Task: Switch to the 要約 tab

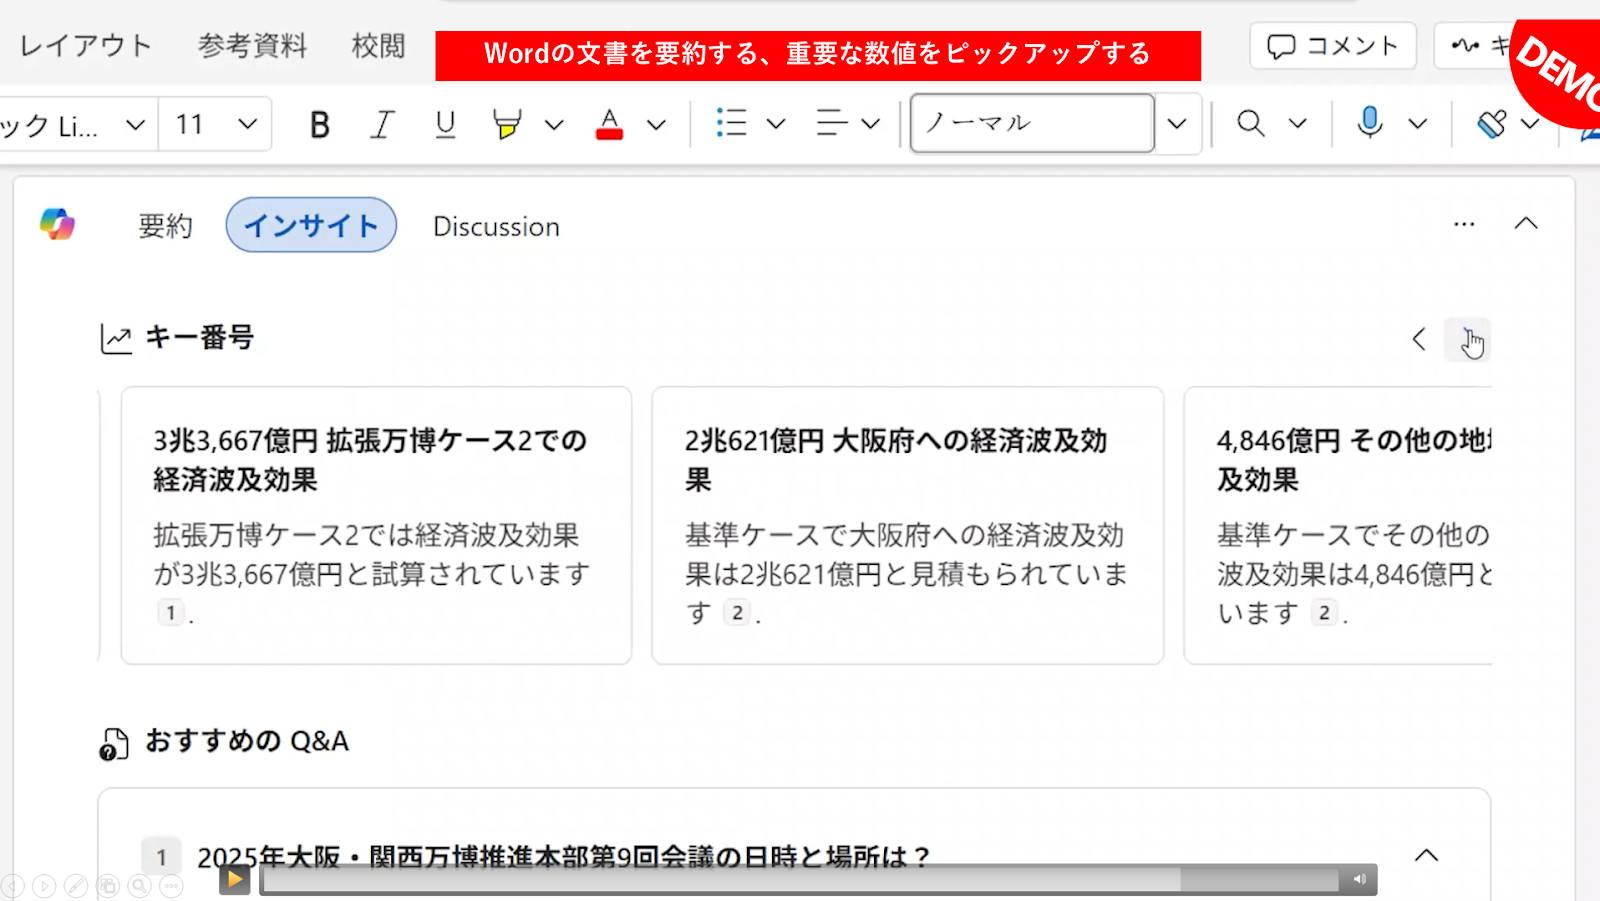Action: click(165, 226)
